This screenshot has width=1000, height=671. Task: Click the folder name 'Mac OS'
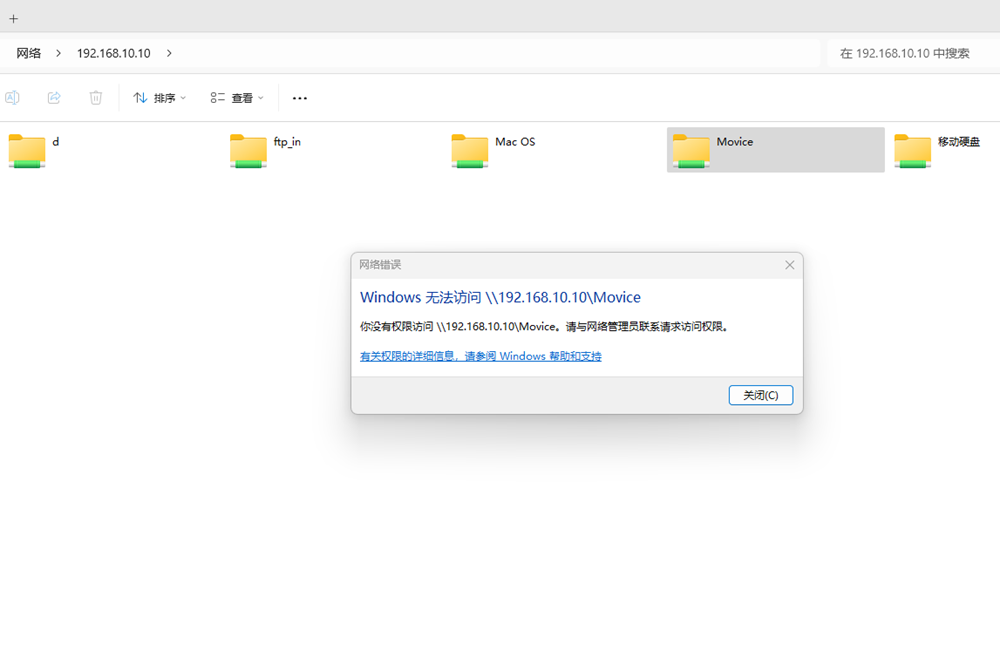[x=515, y=142]
